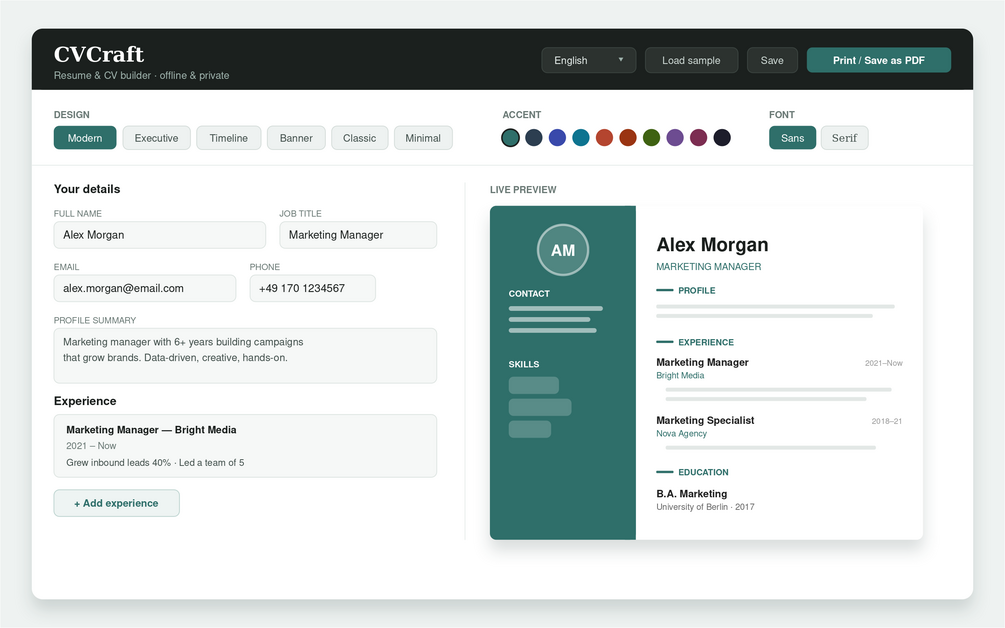Select the cyan-blue accent swatch

581,138
